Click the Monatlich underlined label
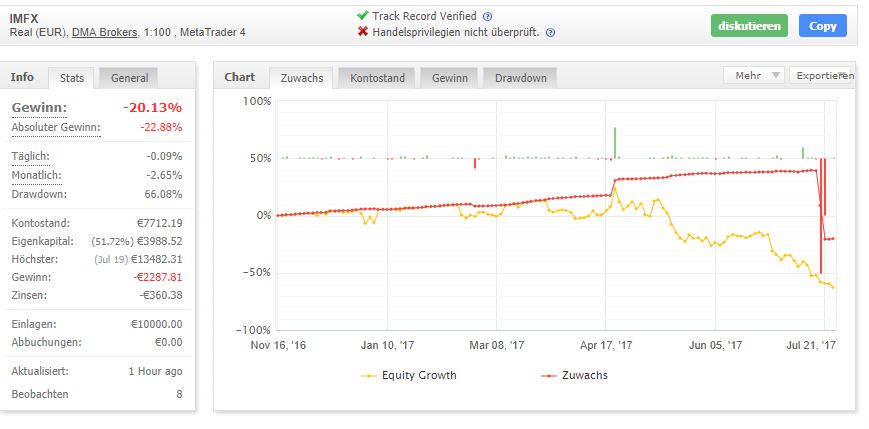This screenshot has height=429, width=869. pyautogui.click(x=37, y=176)
